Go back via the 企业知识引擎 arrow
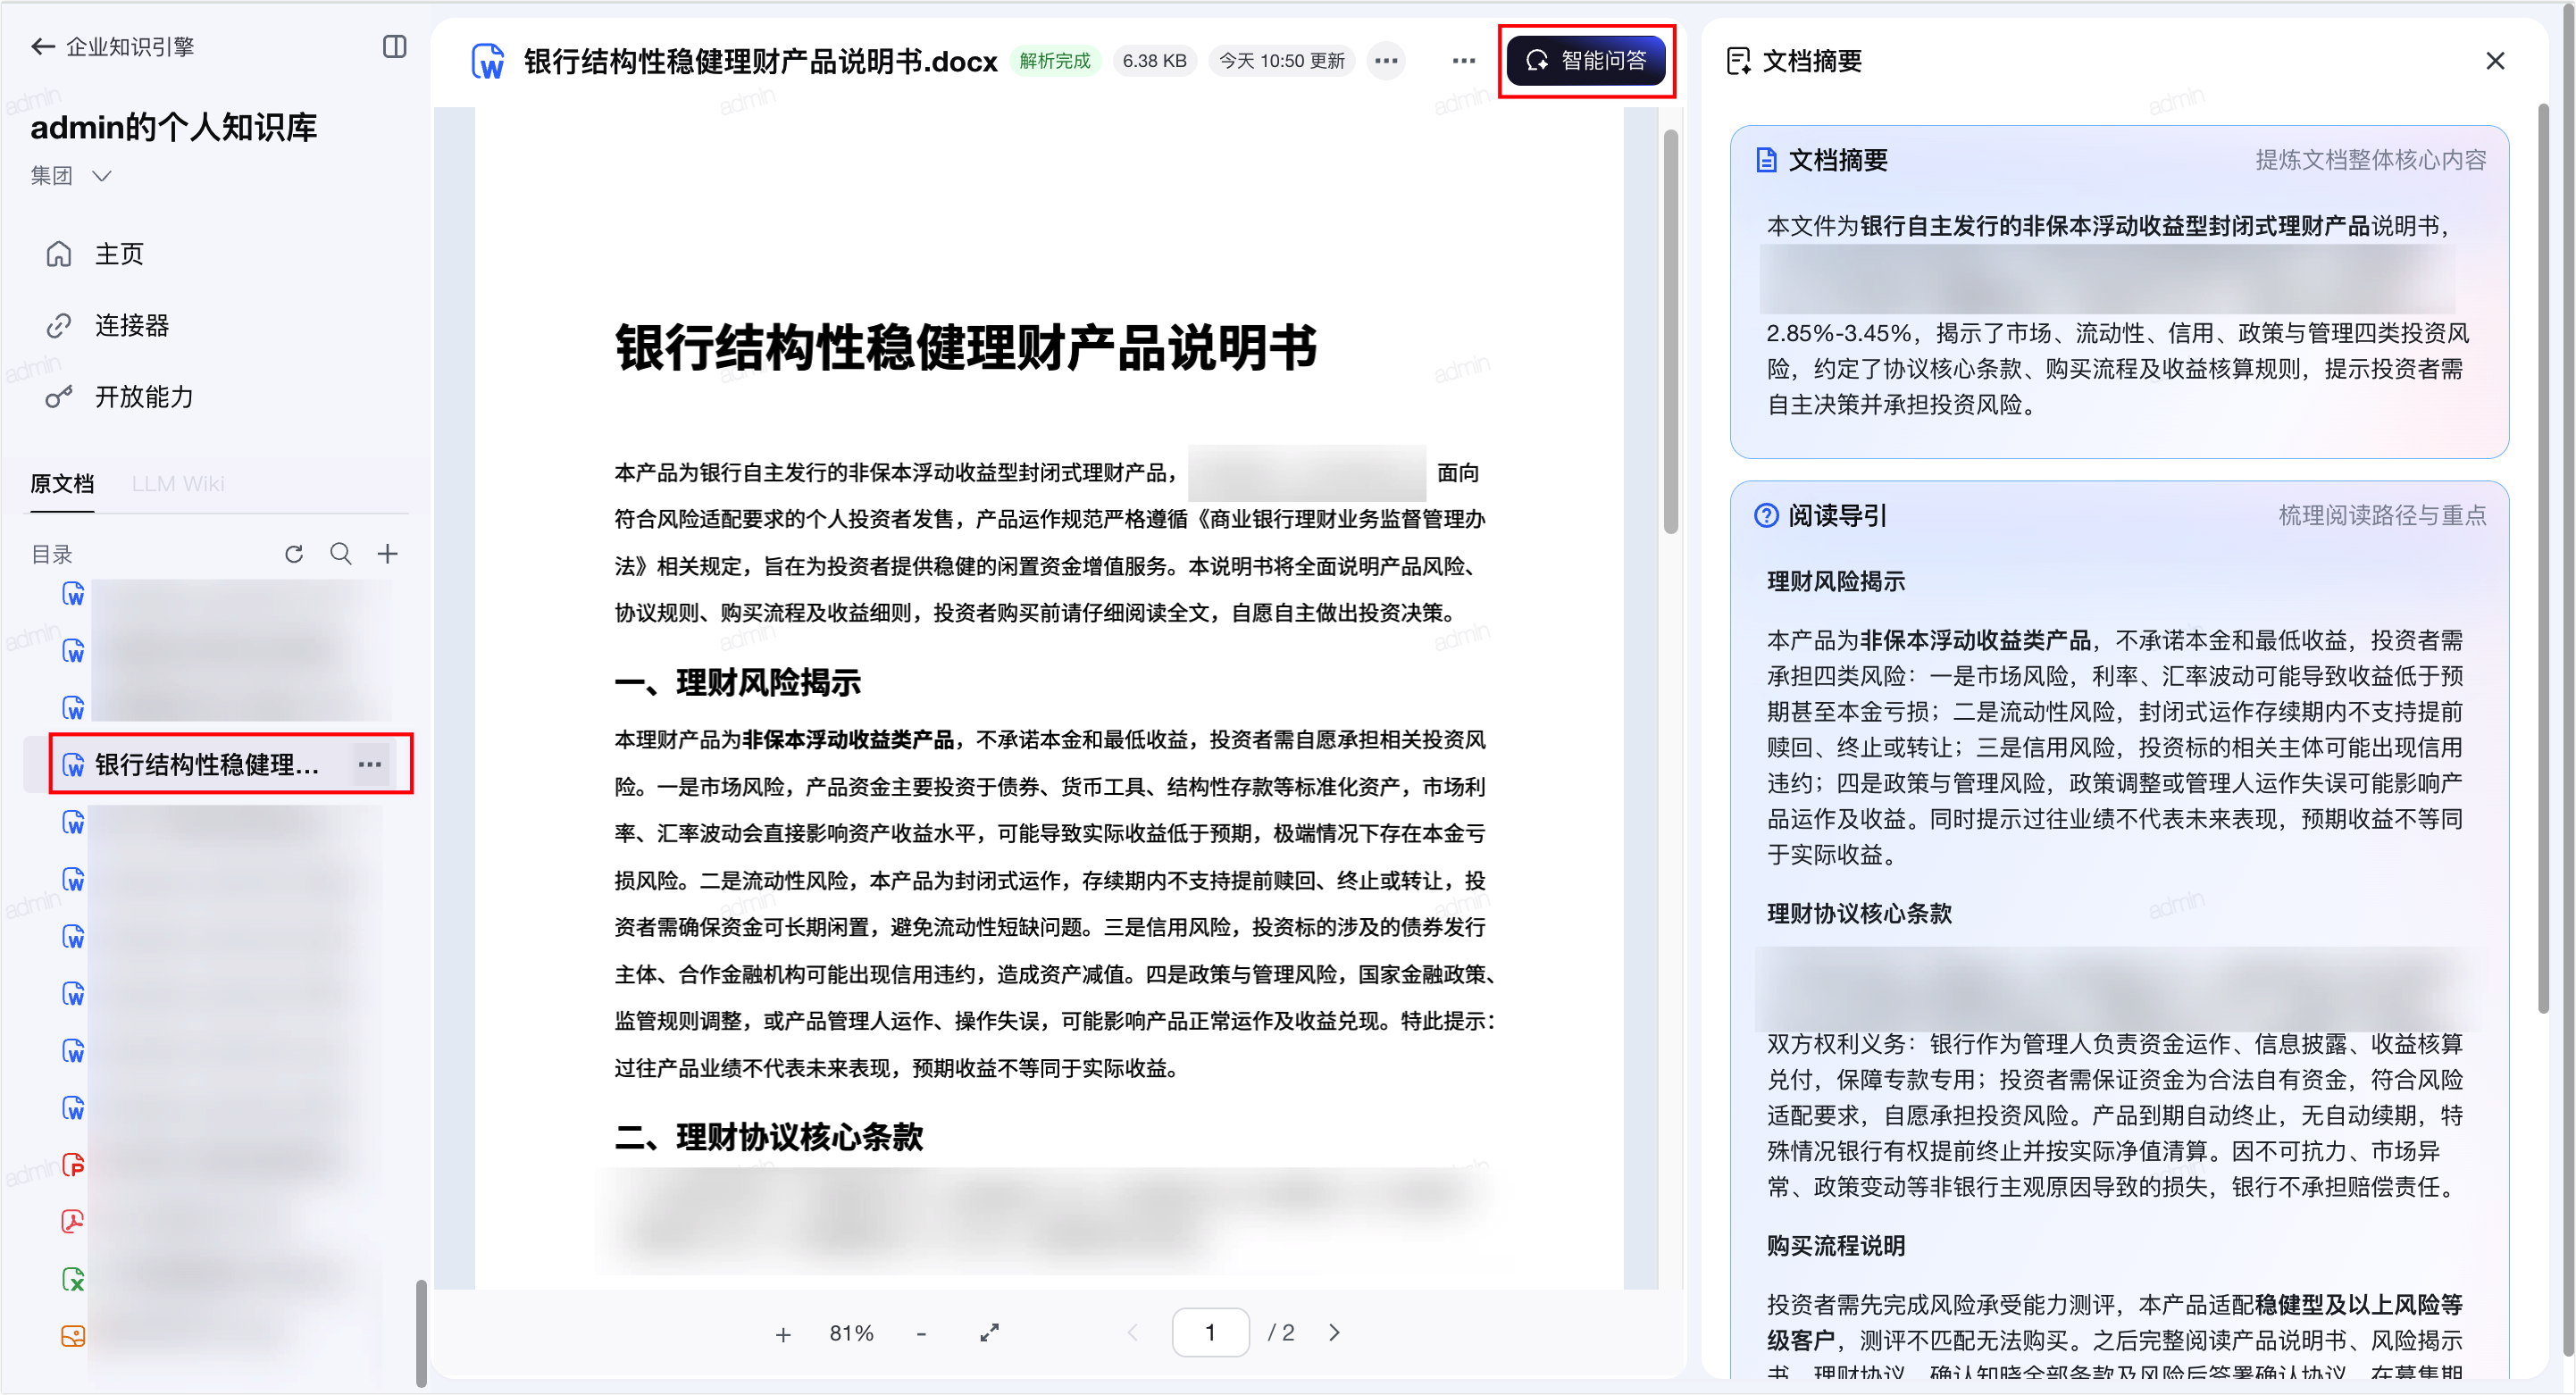The height and width of the screenshot is (1395, 2576). pyautogui.click(x=43, y=46)
